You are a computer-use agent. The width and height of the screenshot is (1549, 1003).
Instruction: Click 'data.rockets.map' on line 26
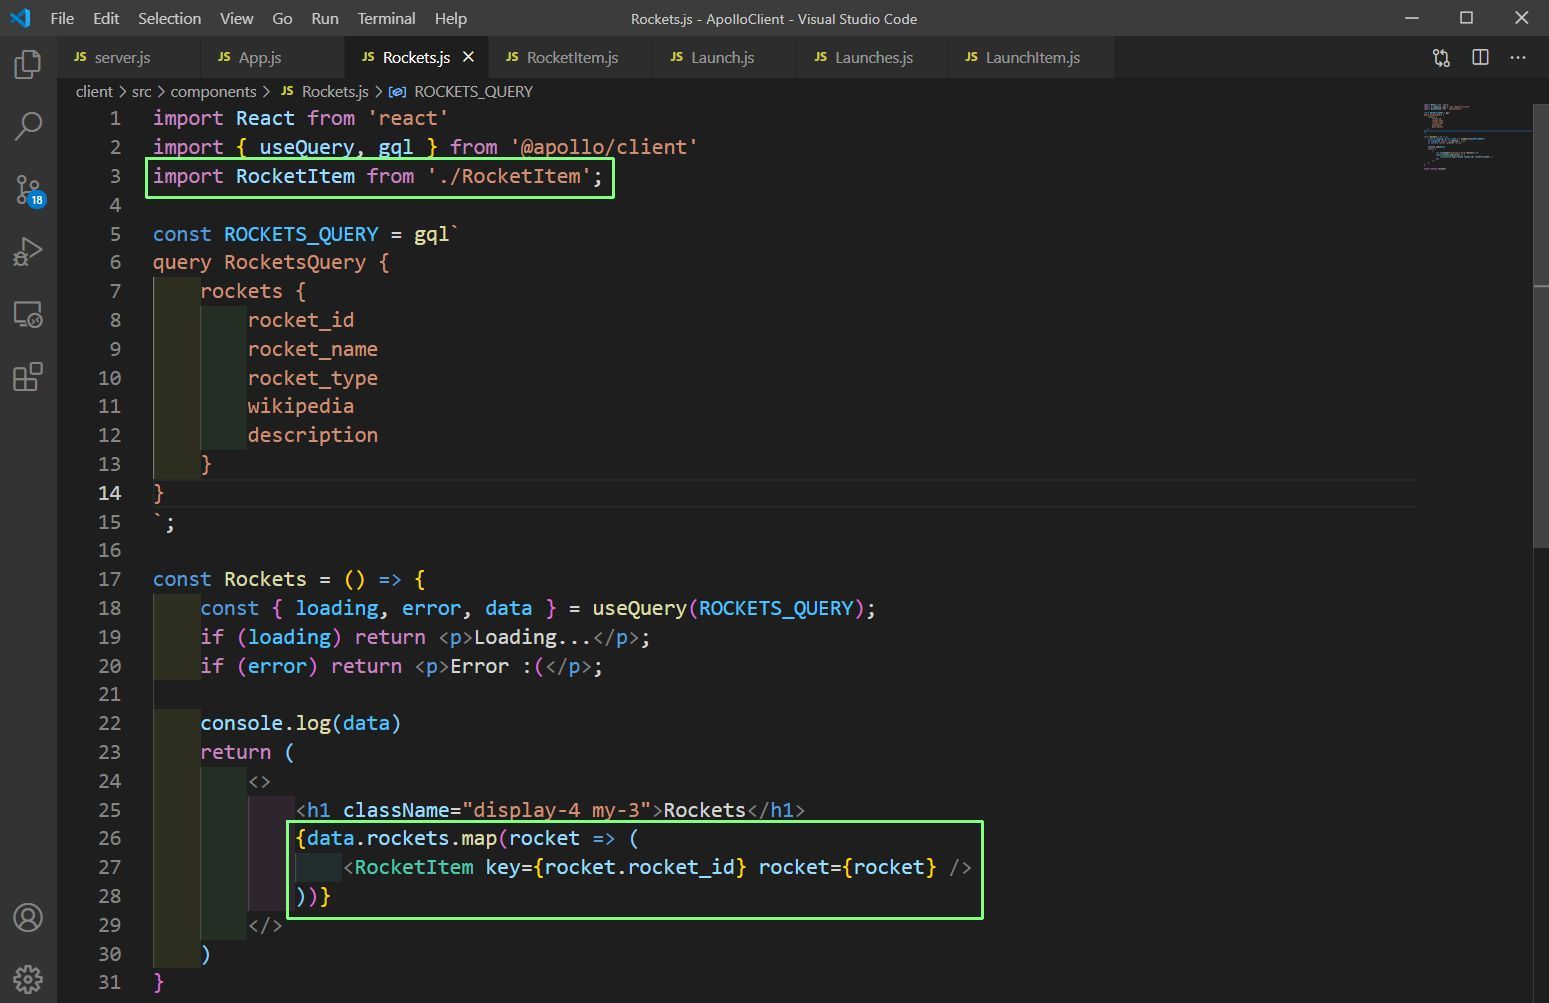point(402,838)
